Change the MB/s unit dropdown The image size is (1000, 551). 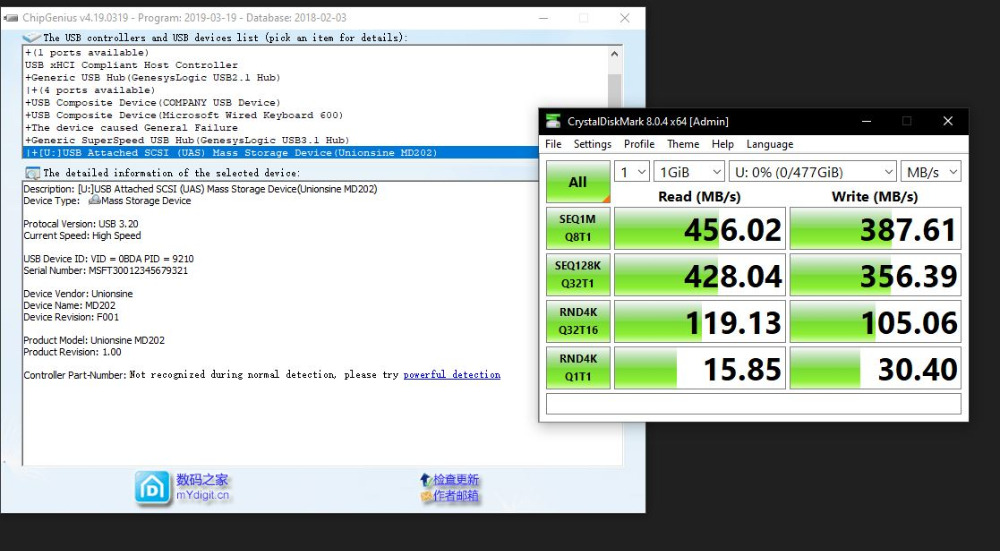click(x=930, y=172)
